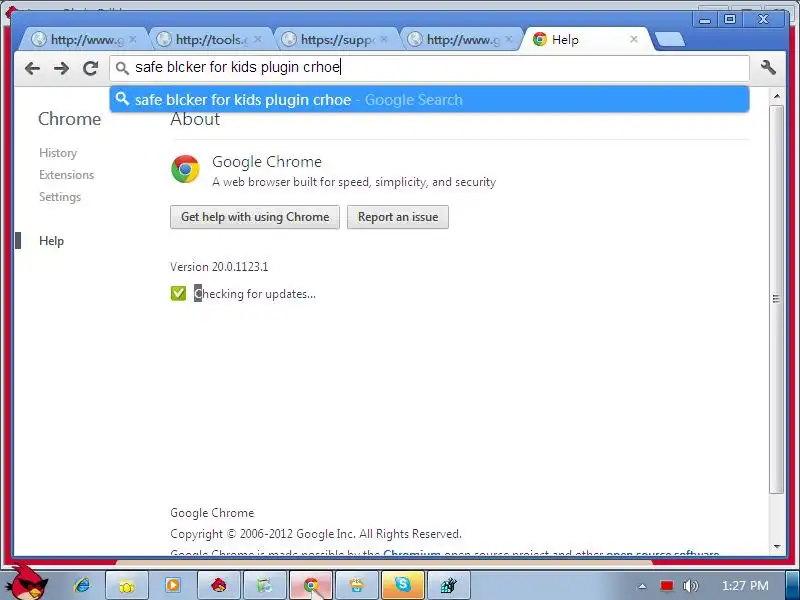This screenshot has width=800, height=600.
Task: Click Get help with using Chrome
Action: point(255,217)
